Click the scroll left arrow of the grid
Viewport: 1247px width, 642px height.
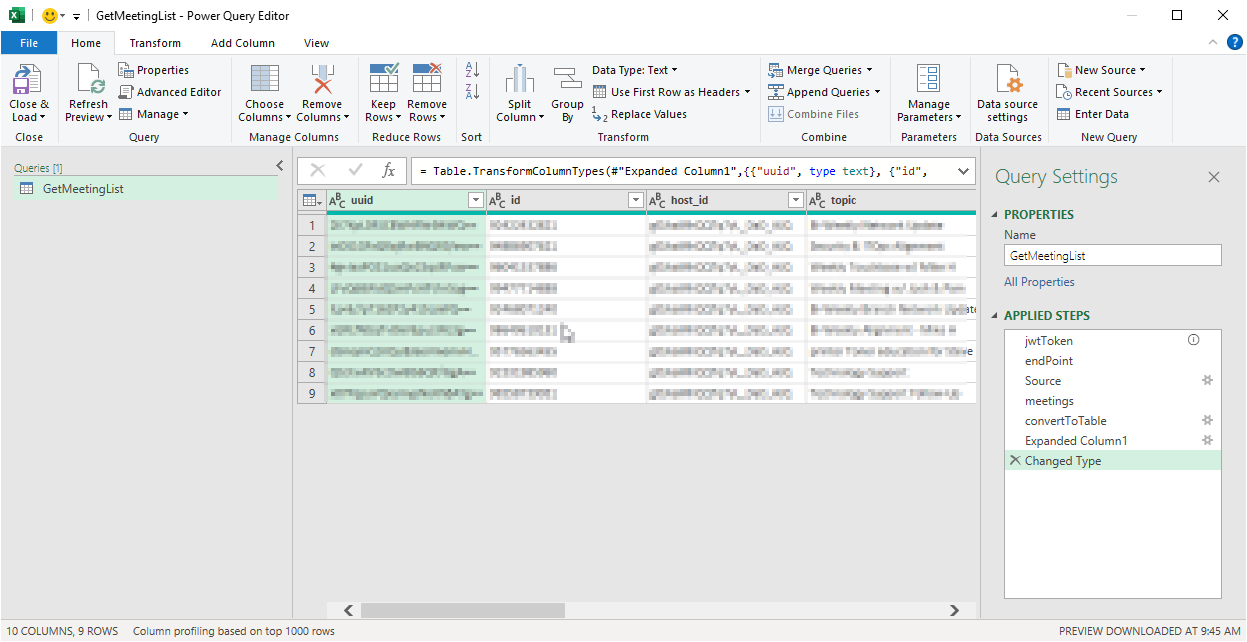[x=348, y=610]
